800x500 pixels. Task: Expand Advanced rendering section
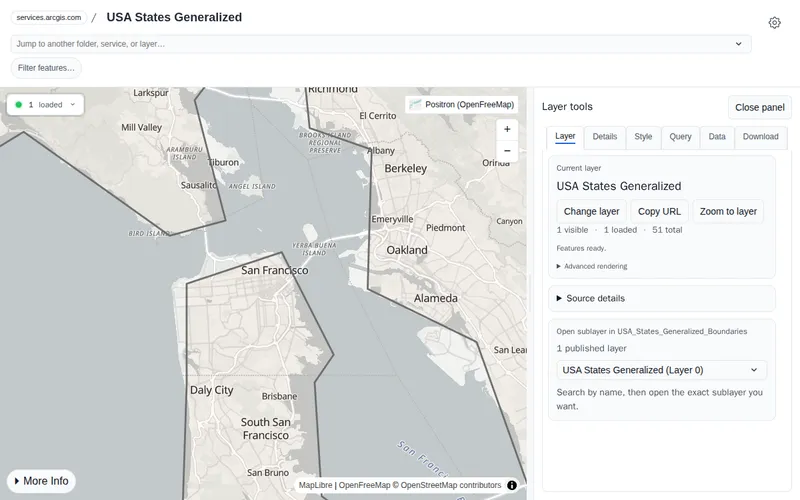(592, 266)
